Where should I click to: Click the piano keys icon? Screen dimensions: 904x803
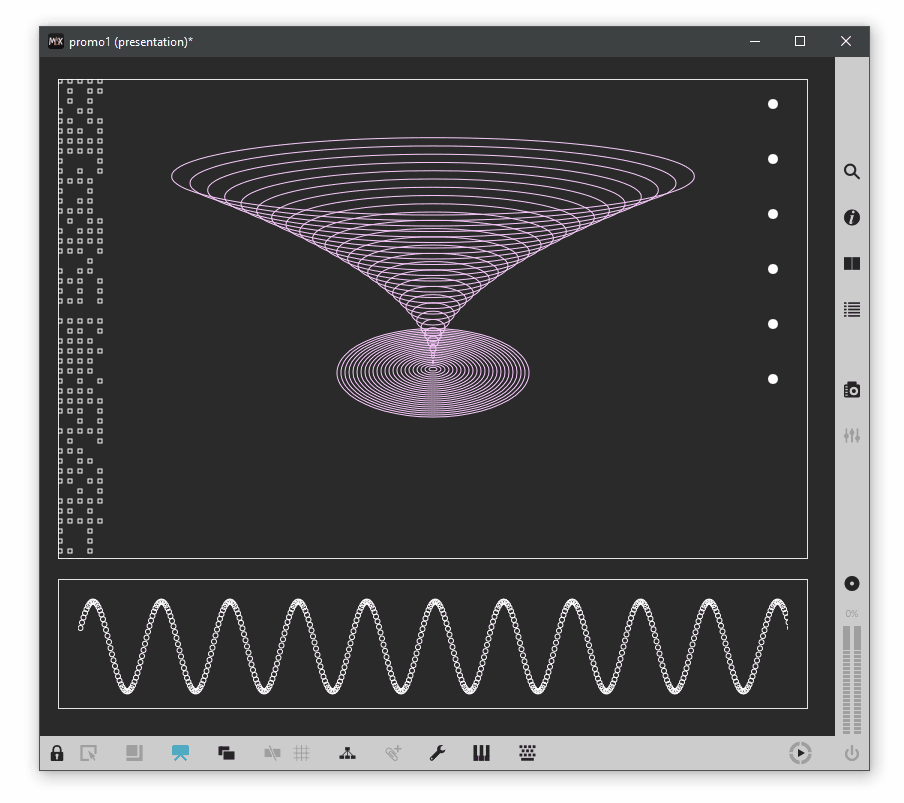(x=482, y=753)
